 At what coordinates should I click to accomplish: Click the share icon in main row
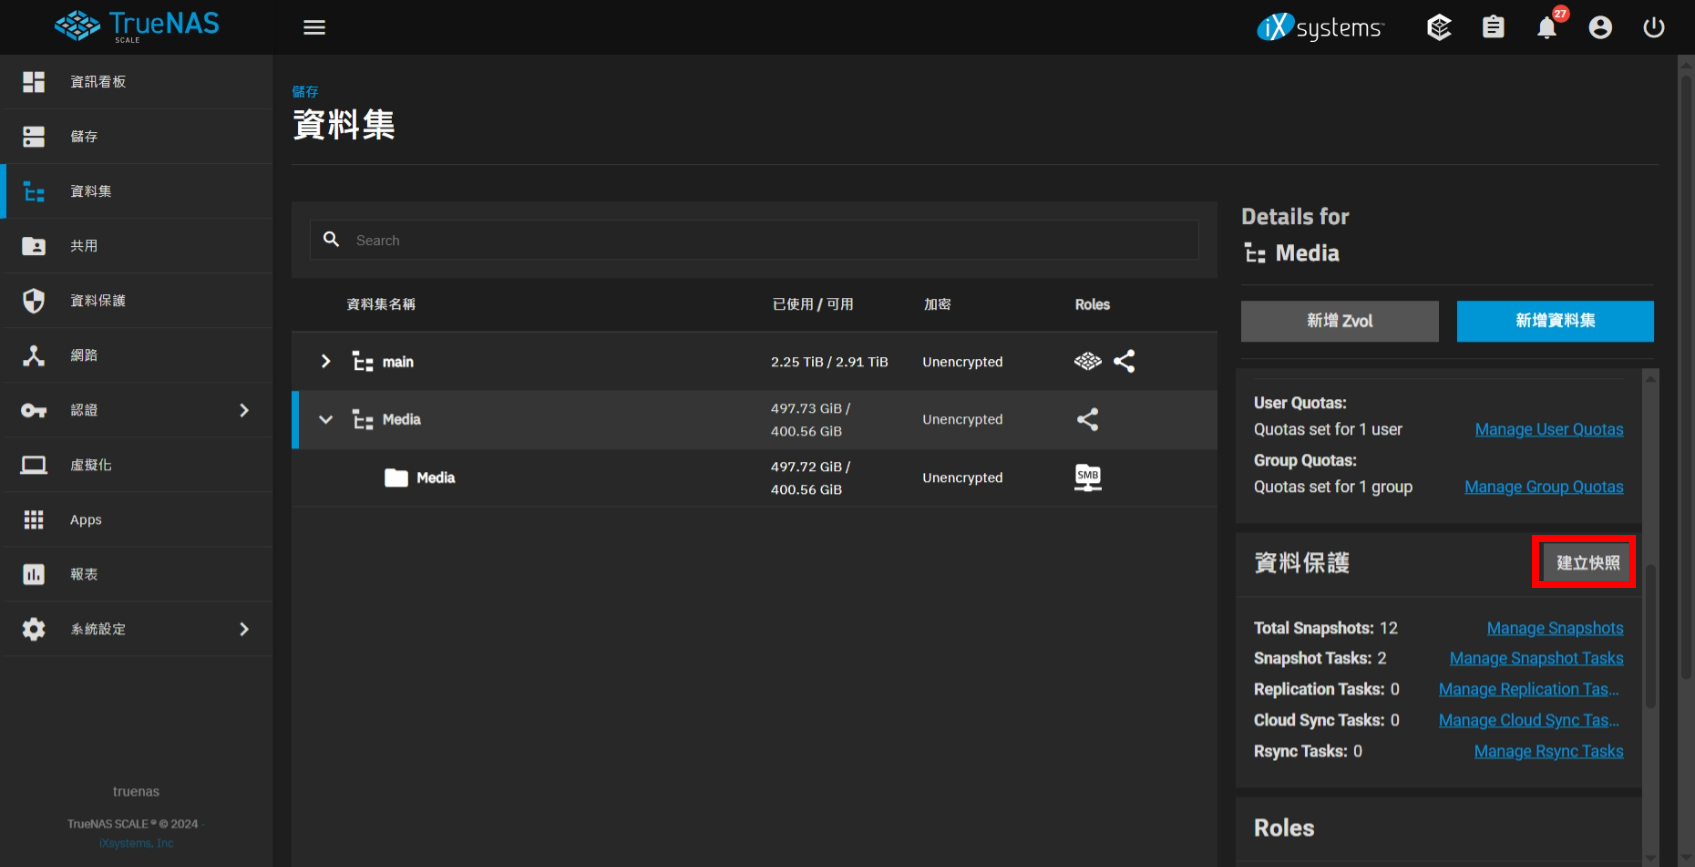click(1124, 361)
